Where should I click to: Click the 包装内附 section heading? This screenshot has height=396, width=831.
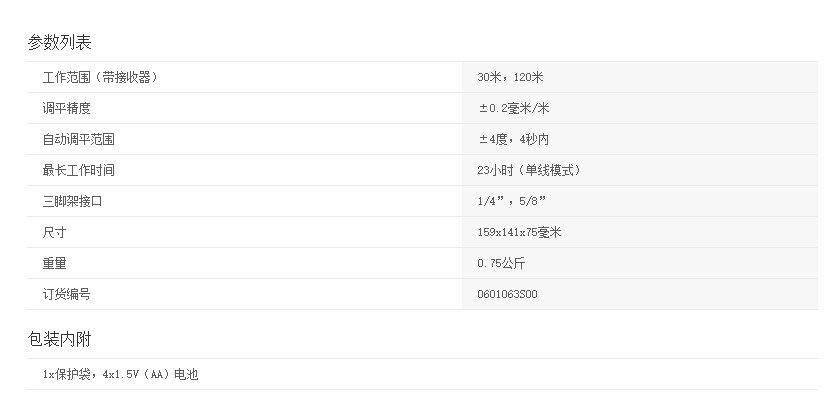59,339
